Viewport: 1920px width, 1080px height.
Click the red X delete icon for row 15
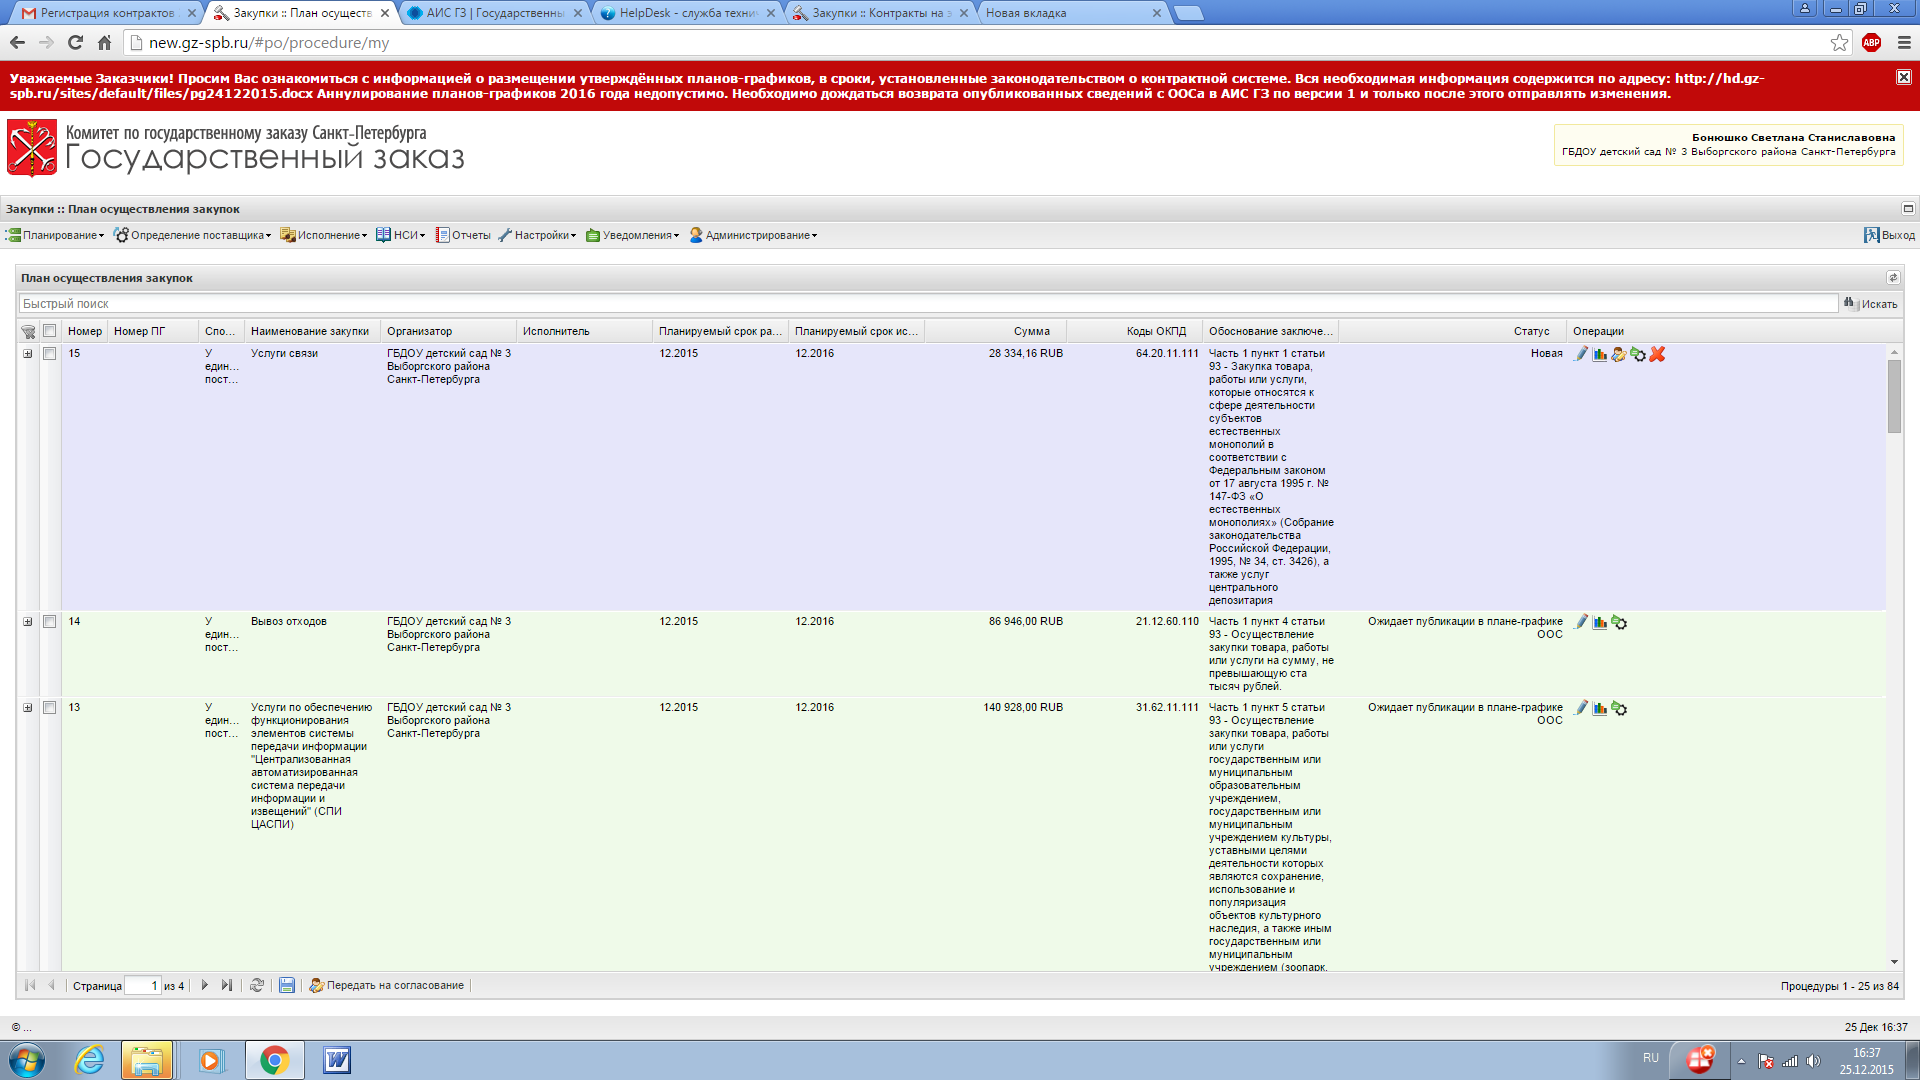point(1657,354)
